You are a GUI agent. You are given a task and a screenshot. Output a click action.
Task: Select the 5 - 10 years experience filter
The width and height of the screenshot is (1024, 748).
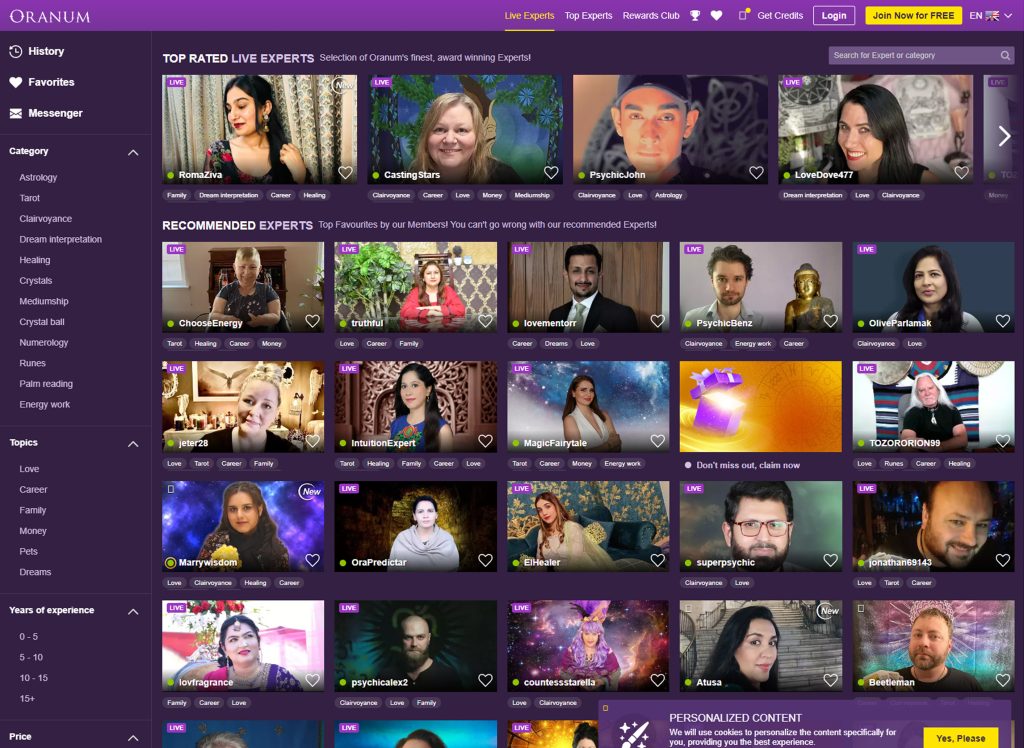coord(31,657)
